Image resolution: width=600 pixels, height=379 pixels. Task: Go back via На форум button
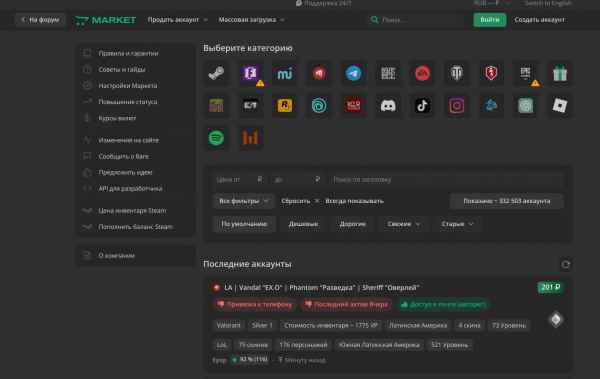(x=40, y=20)
